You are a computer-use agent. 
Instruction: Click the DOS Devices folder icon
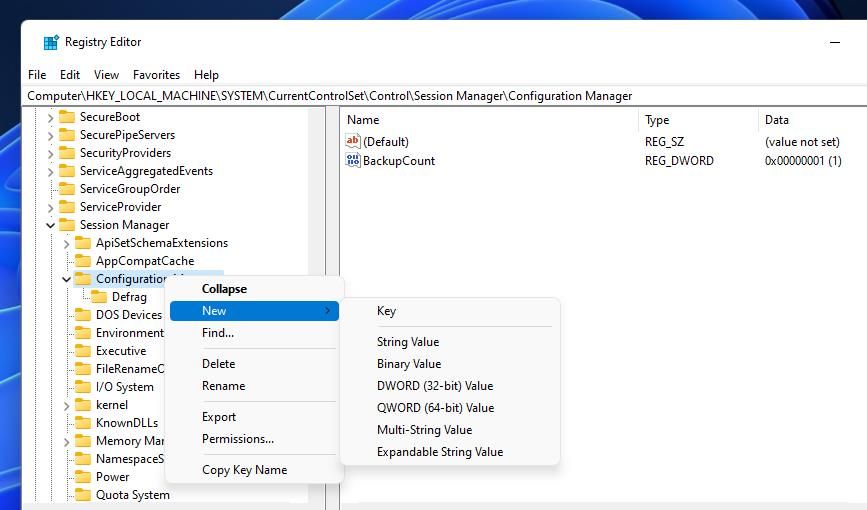[83, 315]
